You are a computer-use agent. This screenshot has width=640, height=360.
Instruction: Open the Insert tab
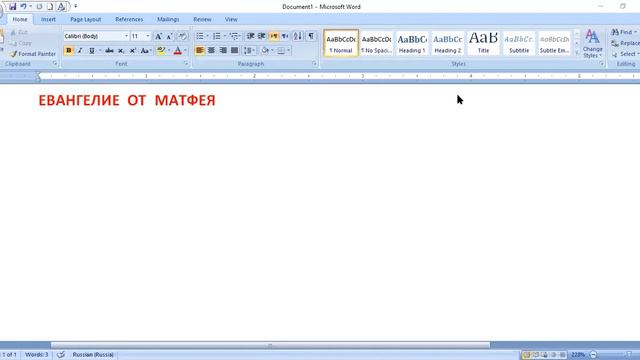[x=48, y=19]
